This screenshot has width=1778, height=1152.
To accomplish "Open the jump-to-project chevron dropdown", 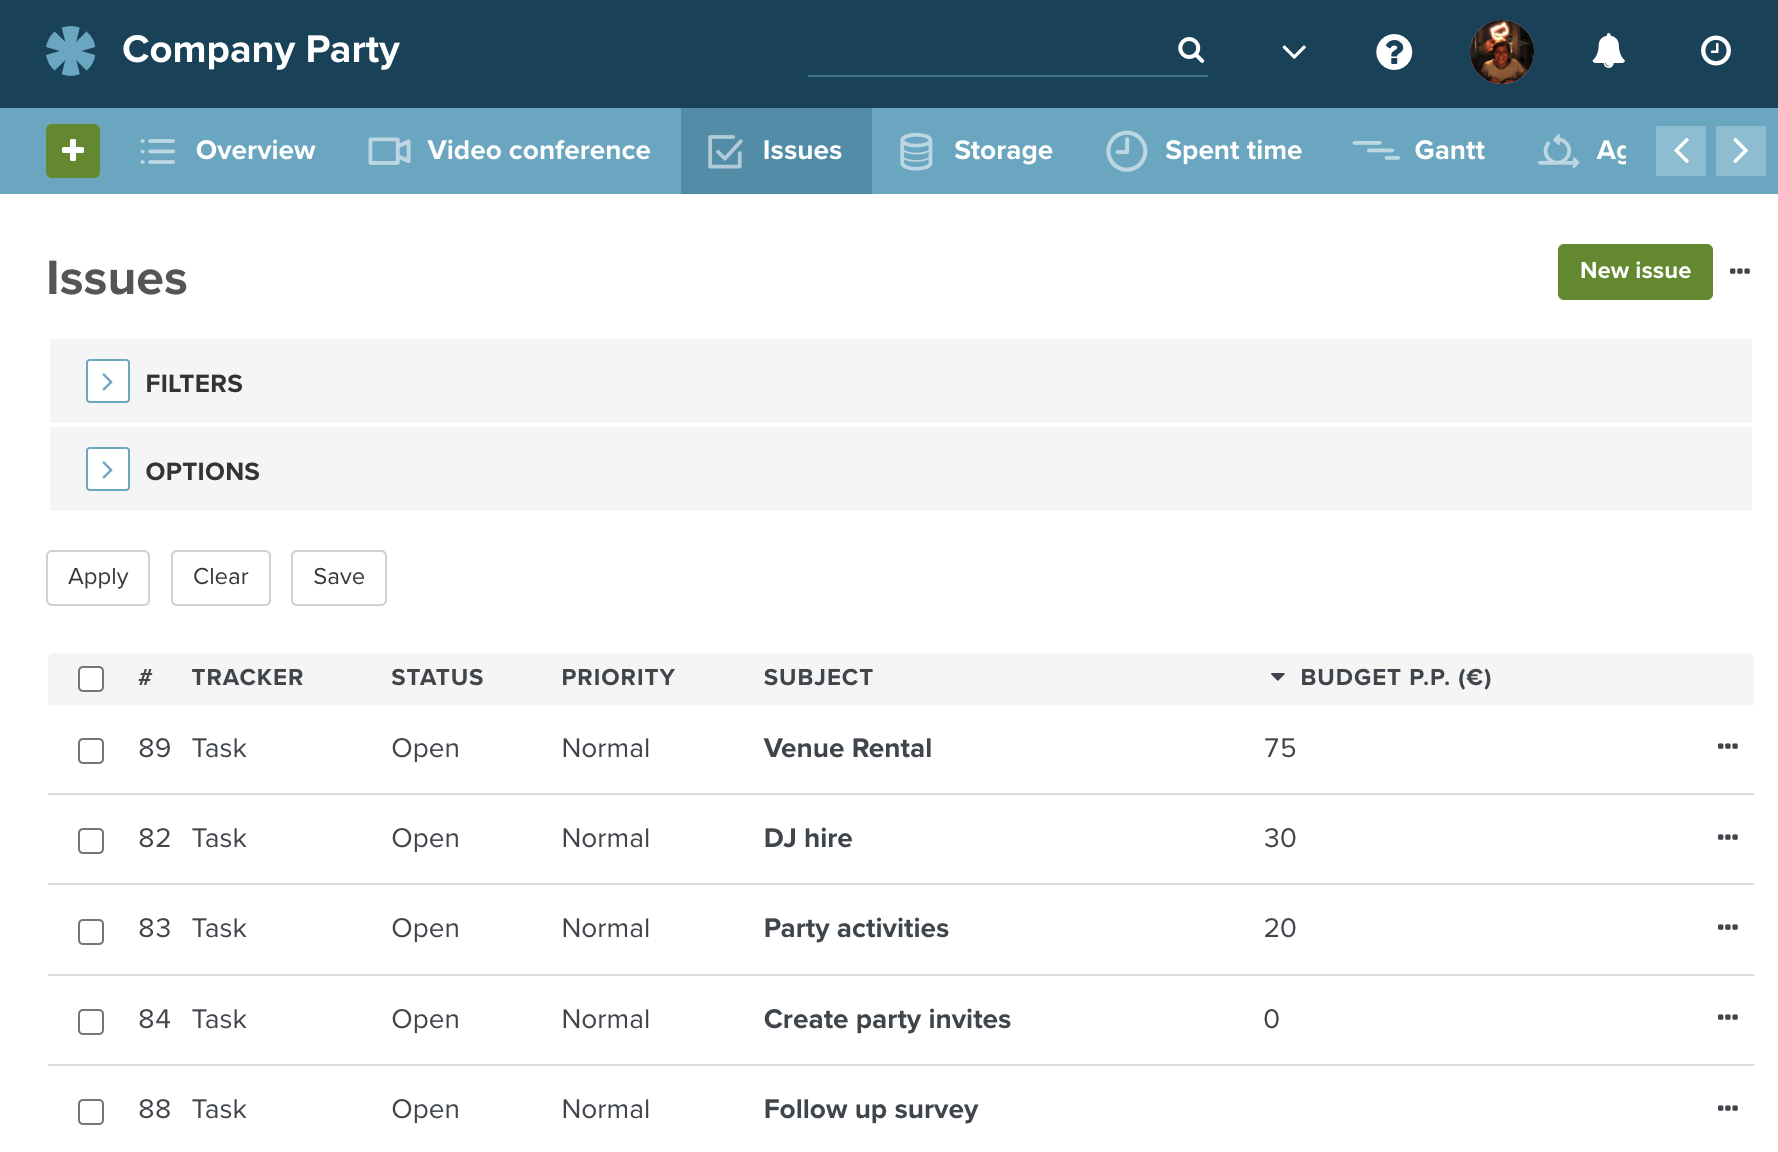I will point(1294,52).
